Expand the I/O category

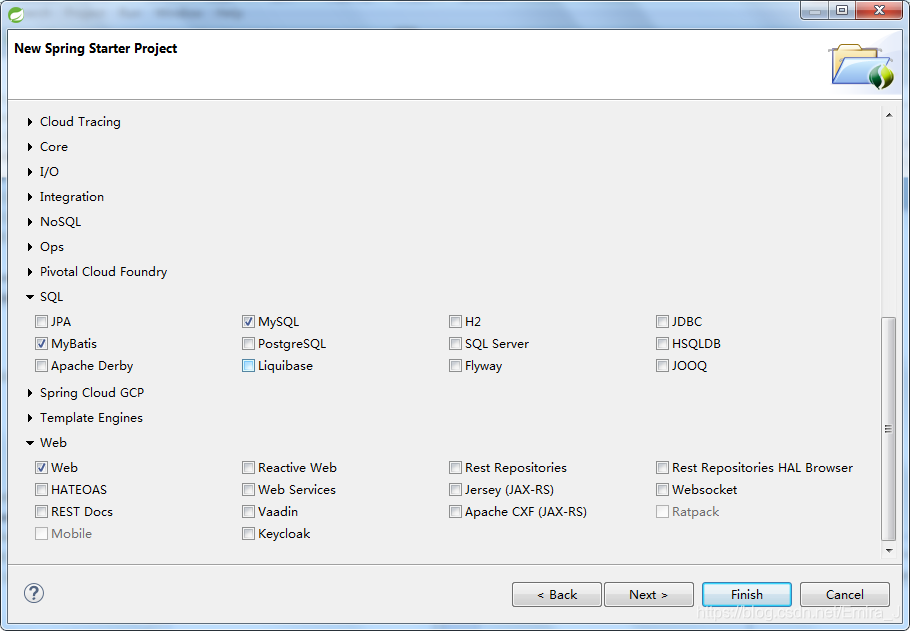point(30,172)
